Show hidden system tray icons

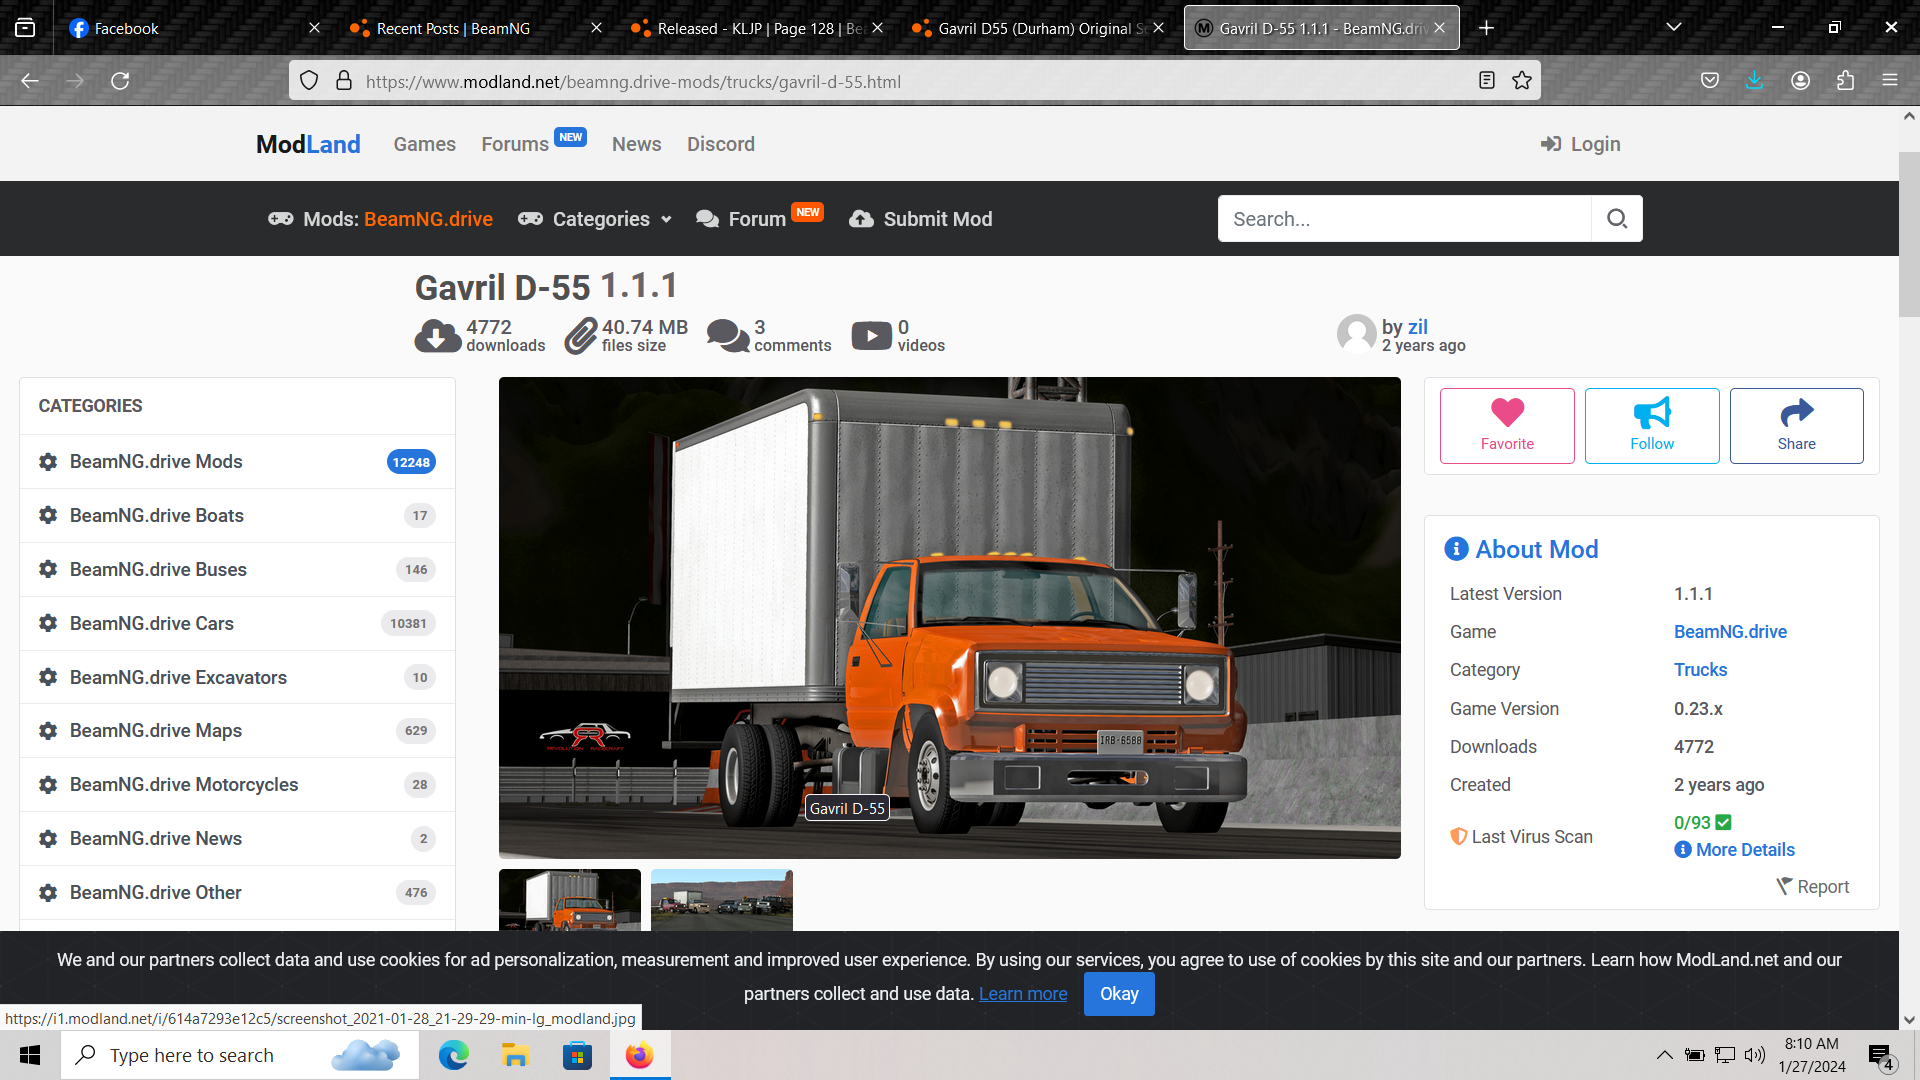[1664, 1055]
